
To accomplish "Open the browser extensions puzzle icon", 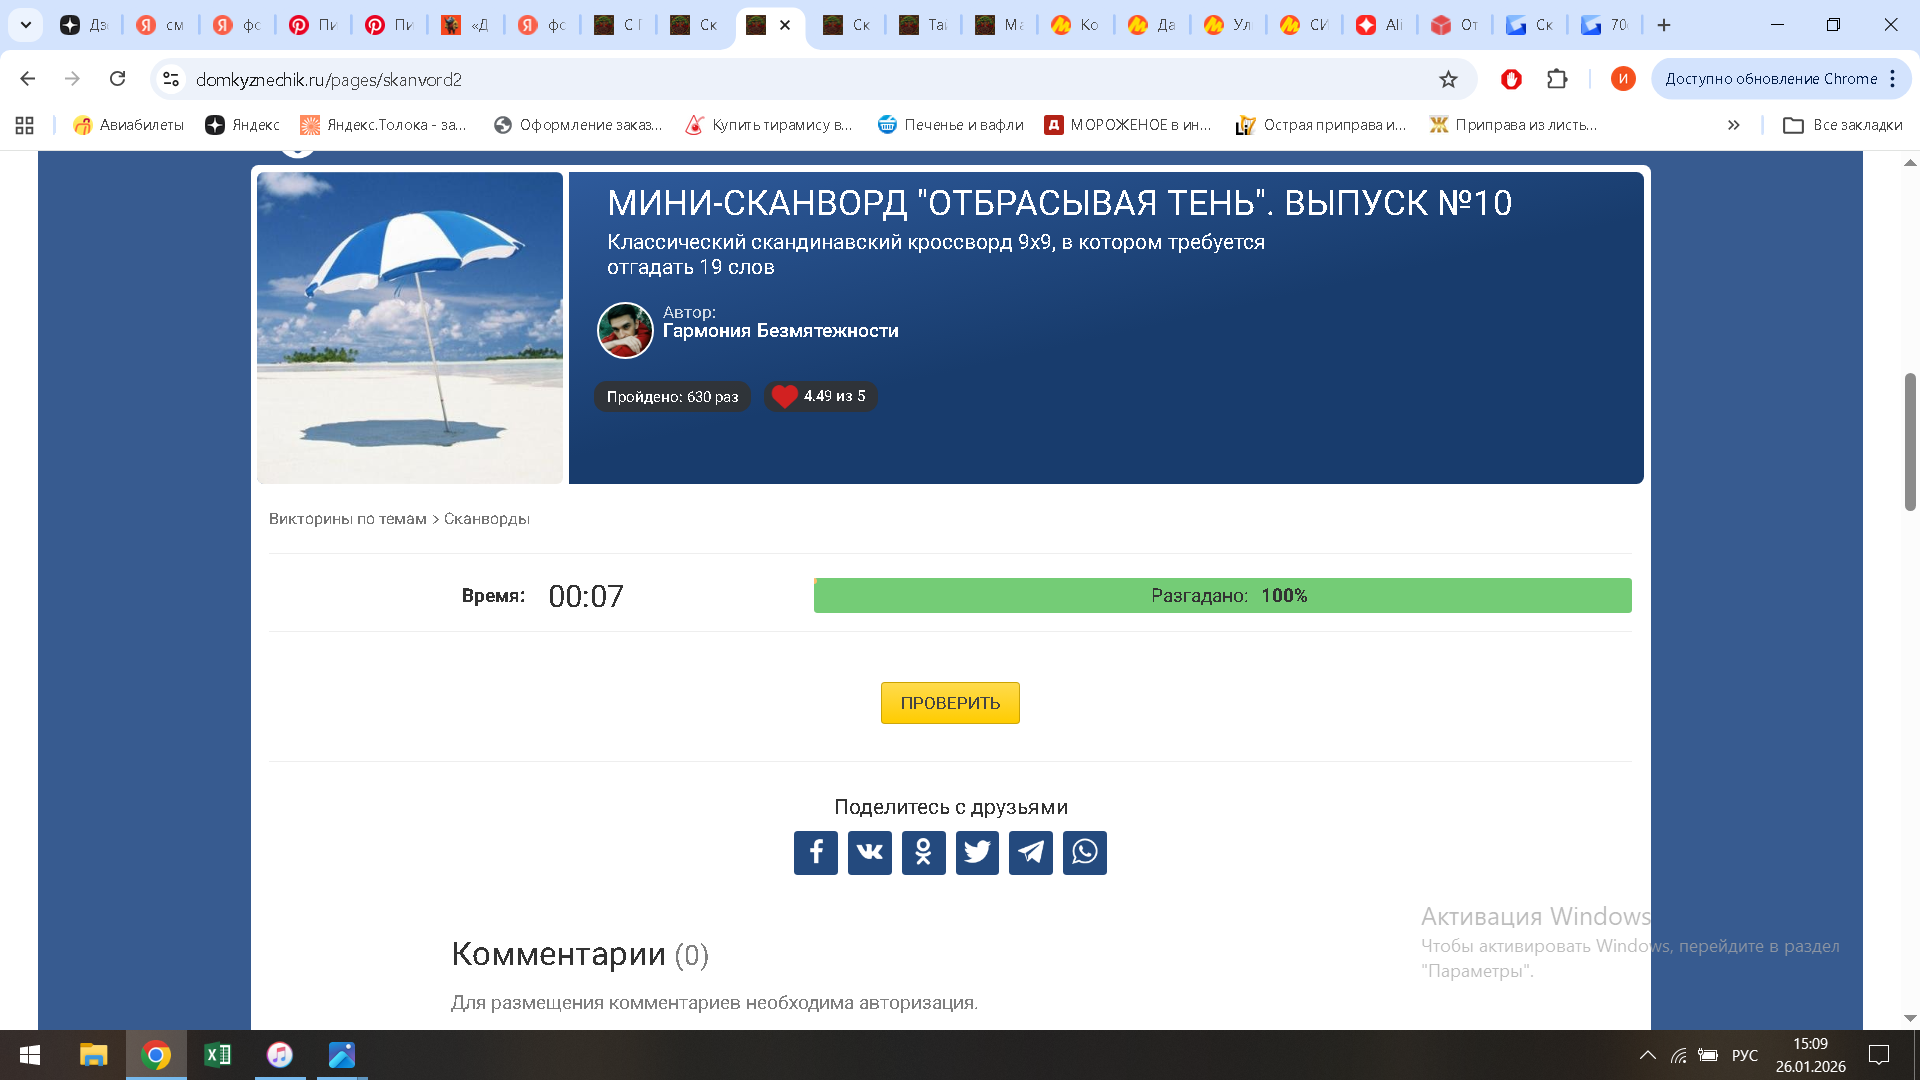I will point(1558,78).
